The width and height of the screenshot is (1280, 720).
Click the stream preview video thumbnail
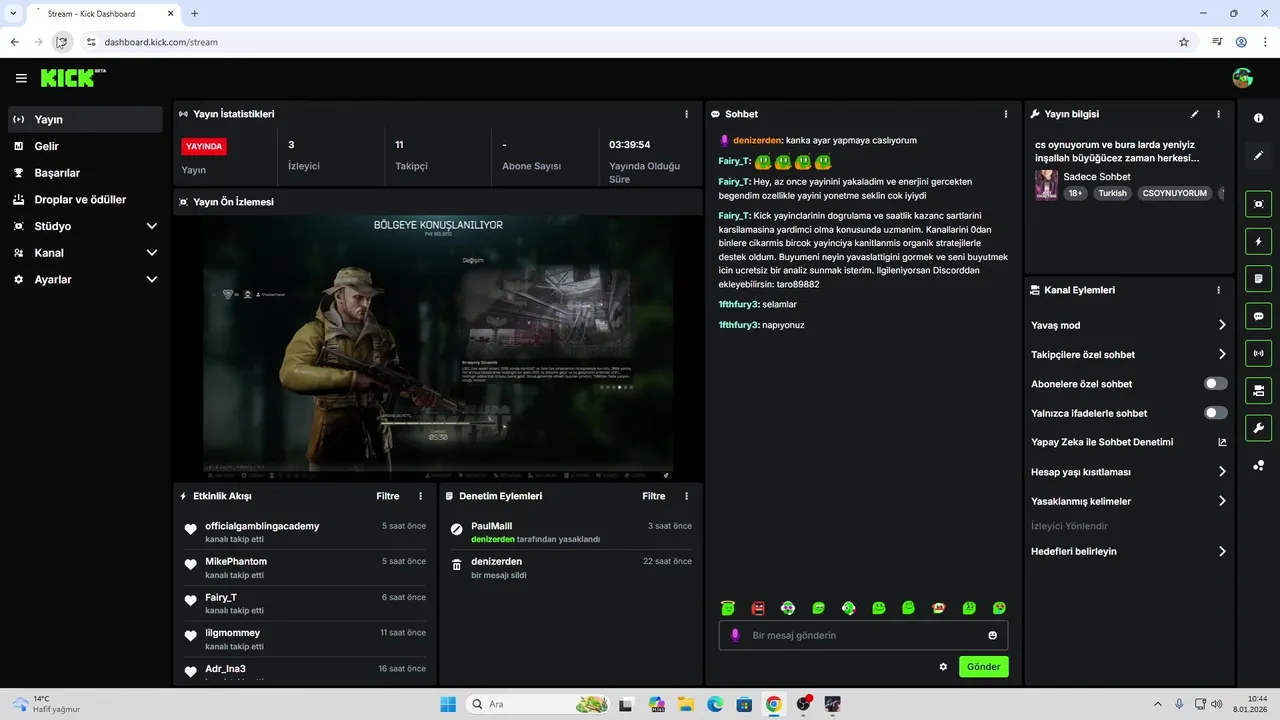tap(438, 346)
